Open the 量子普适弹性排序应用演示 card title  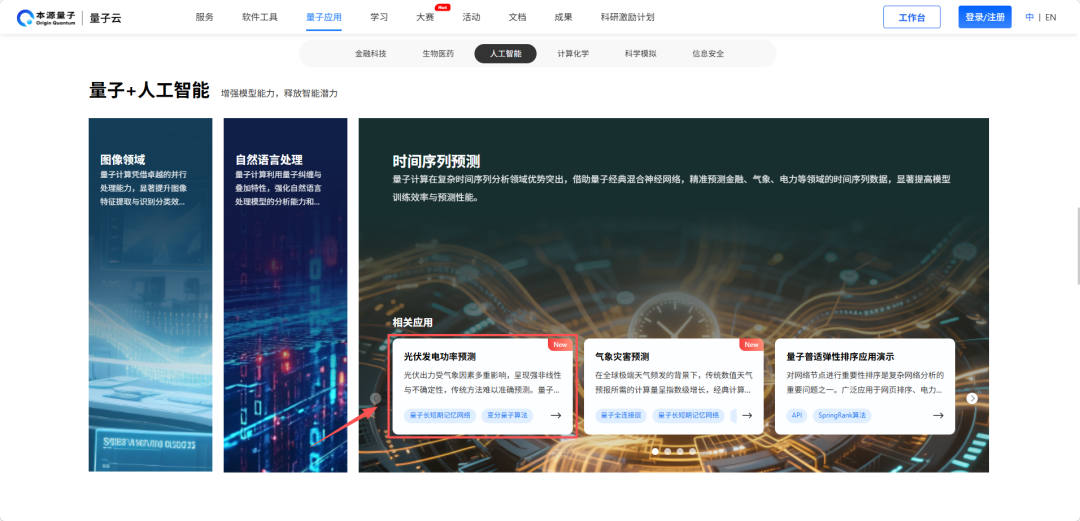pyautogui.click(x=840, y=357)
